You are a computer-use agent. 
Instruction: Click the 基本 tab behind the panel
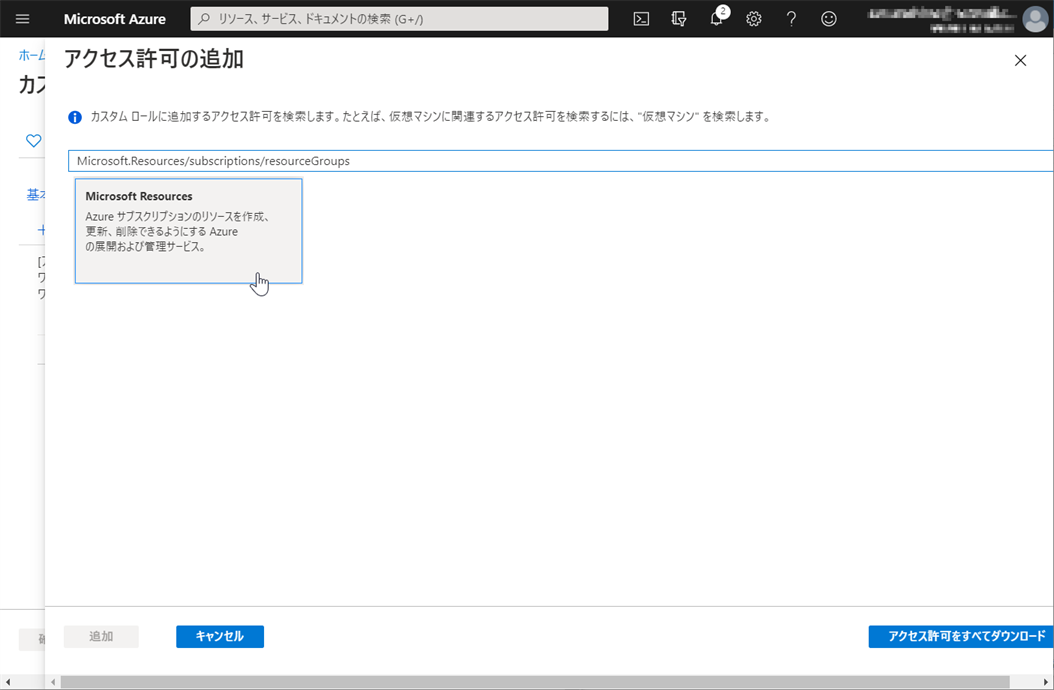(x=36, y=194)
